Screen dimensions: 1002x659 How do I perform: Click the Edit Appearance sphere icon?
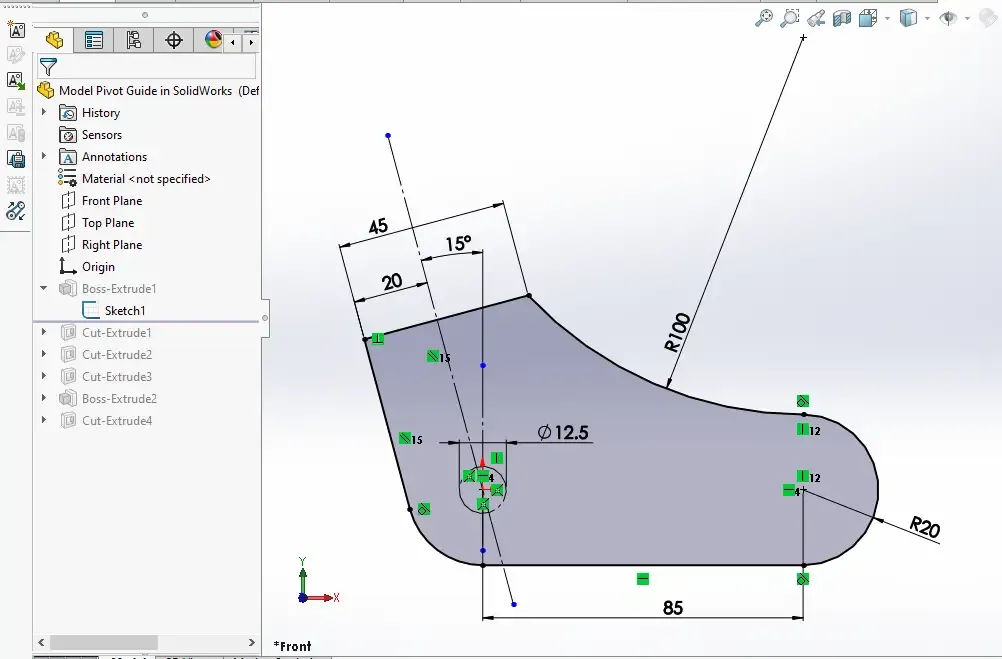click(x=988, y=18)
